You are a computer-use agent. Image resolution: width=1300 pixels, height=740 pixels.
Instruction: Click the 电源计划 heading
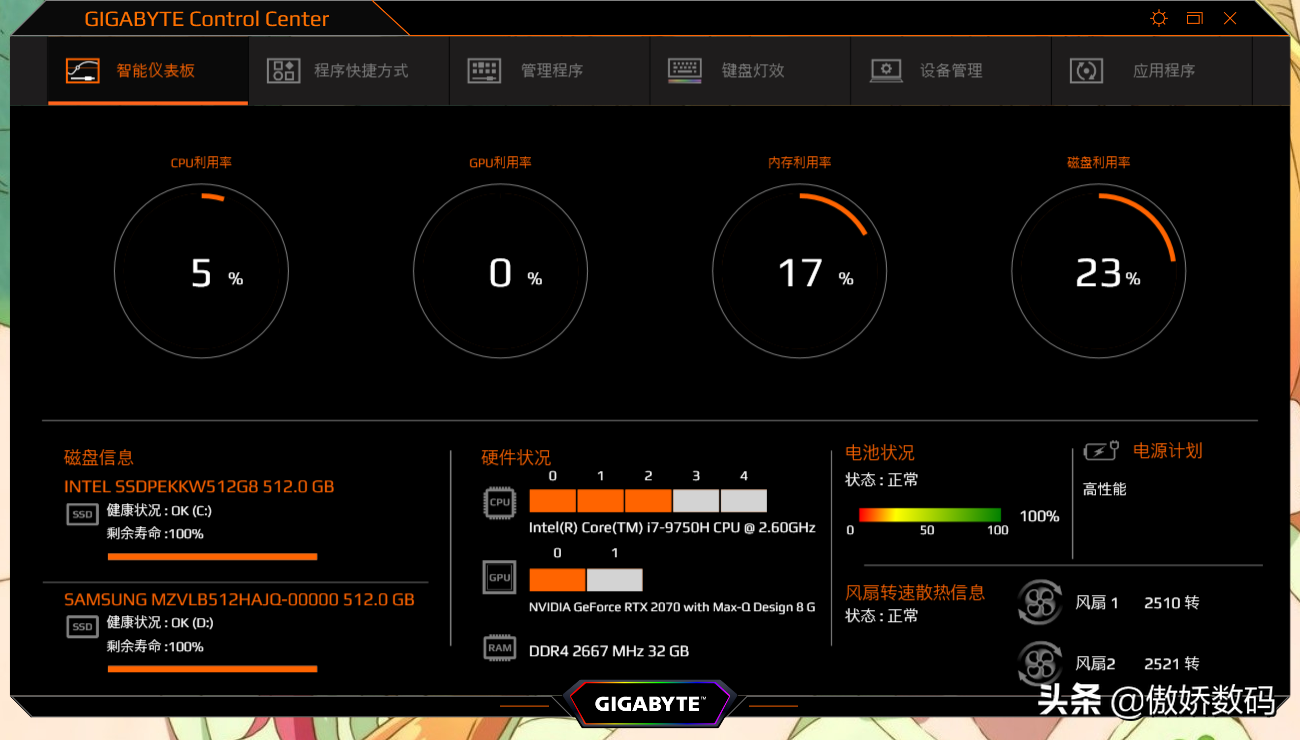[1167, 451]
